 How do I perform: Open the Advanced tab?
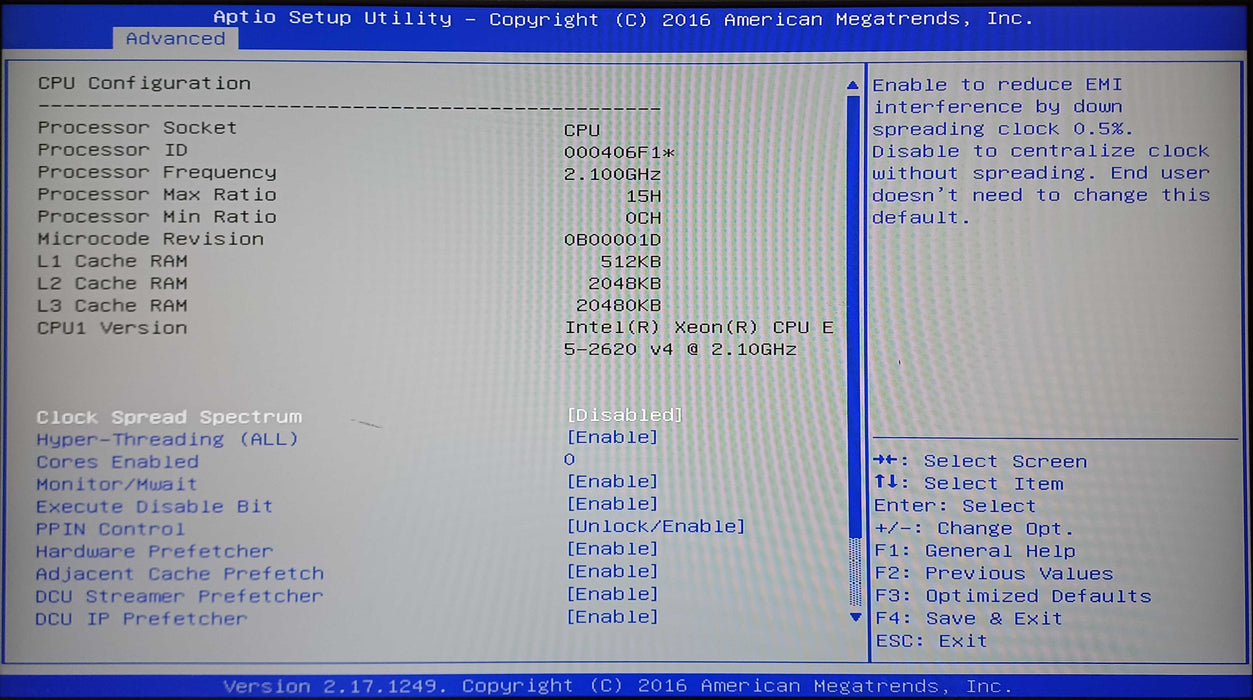(175, 39)
